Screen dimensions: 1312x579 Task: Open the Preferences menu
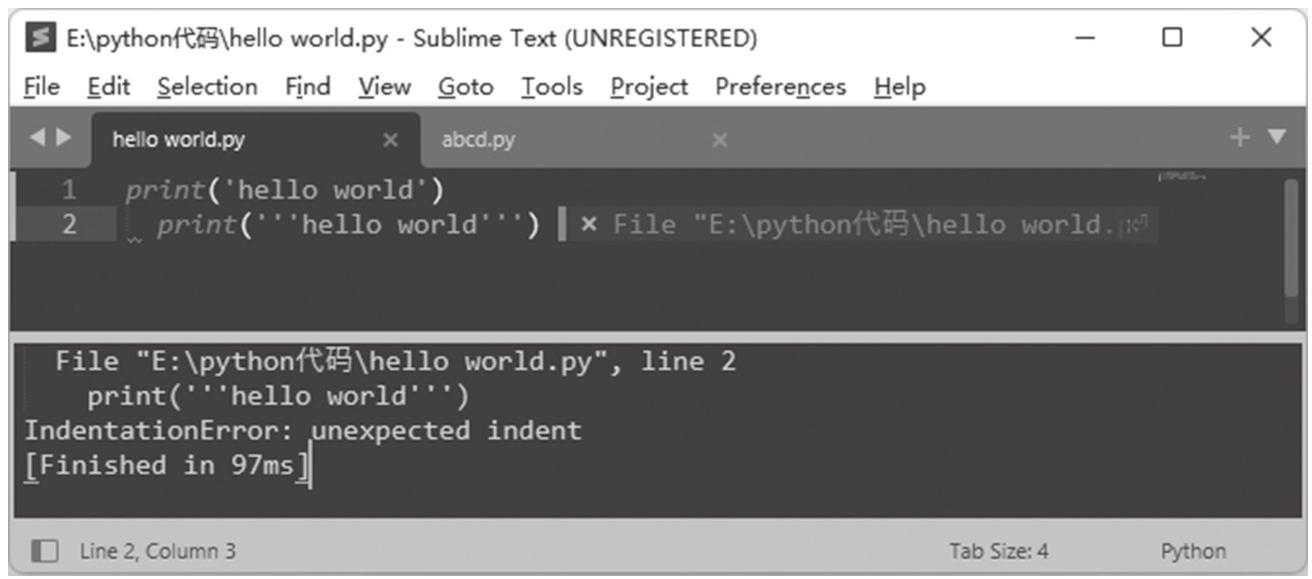tap(780, 87)
